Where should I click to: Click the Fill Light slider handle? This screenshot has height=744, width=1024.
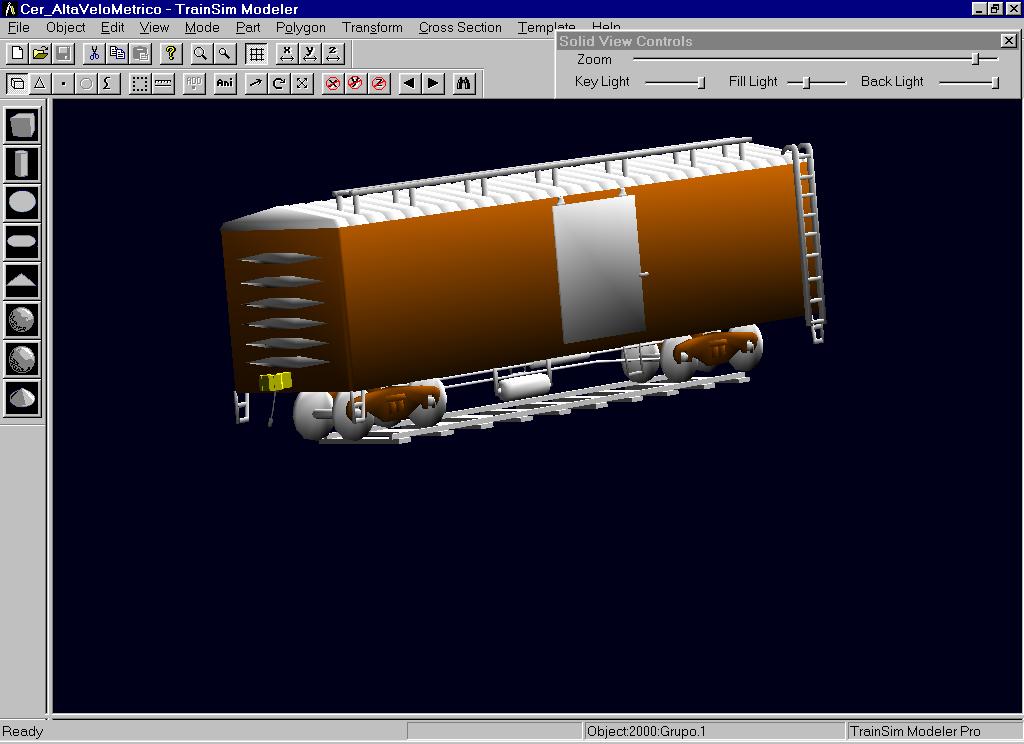806,82
